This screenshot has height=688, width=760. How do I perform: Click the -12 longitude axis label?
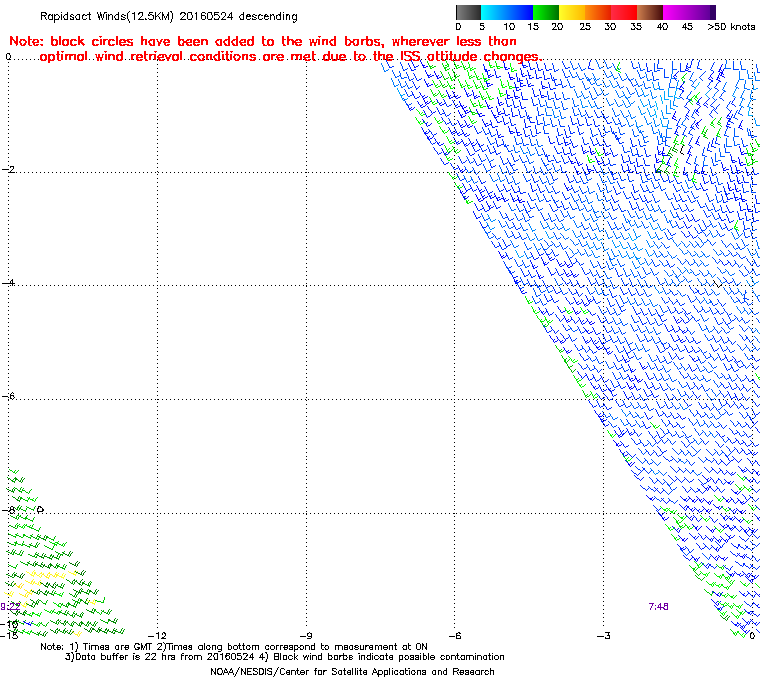pyautogui.click(x=157, y=635)
